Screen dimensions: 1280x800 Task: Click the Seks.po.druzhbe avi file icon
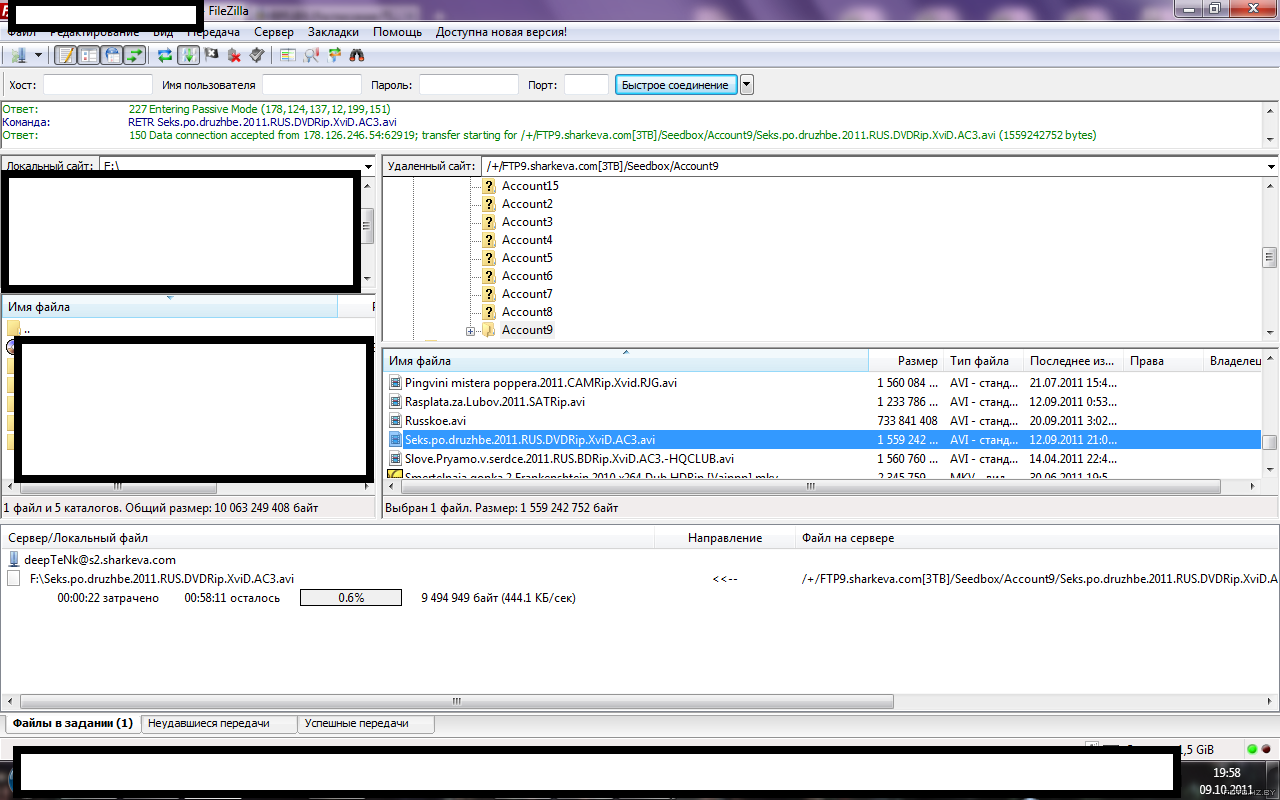(x=394, y=440)
